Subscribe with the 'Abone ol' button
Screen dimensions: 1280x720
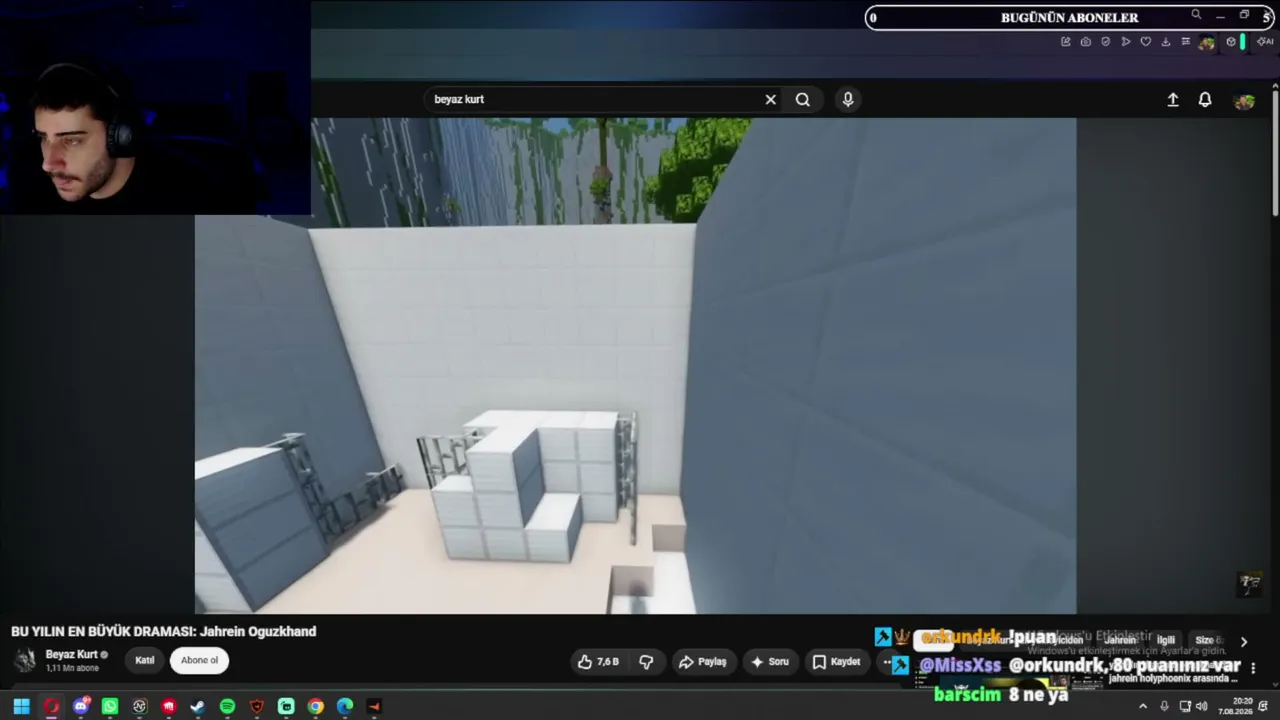click(199, 661)
